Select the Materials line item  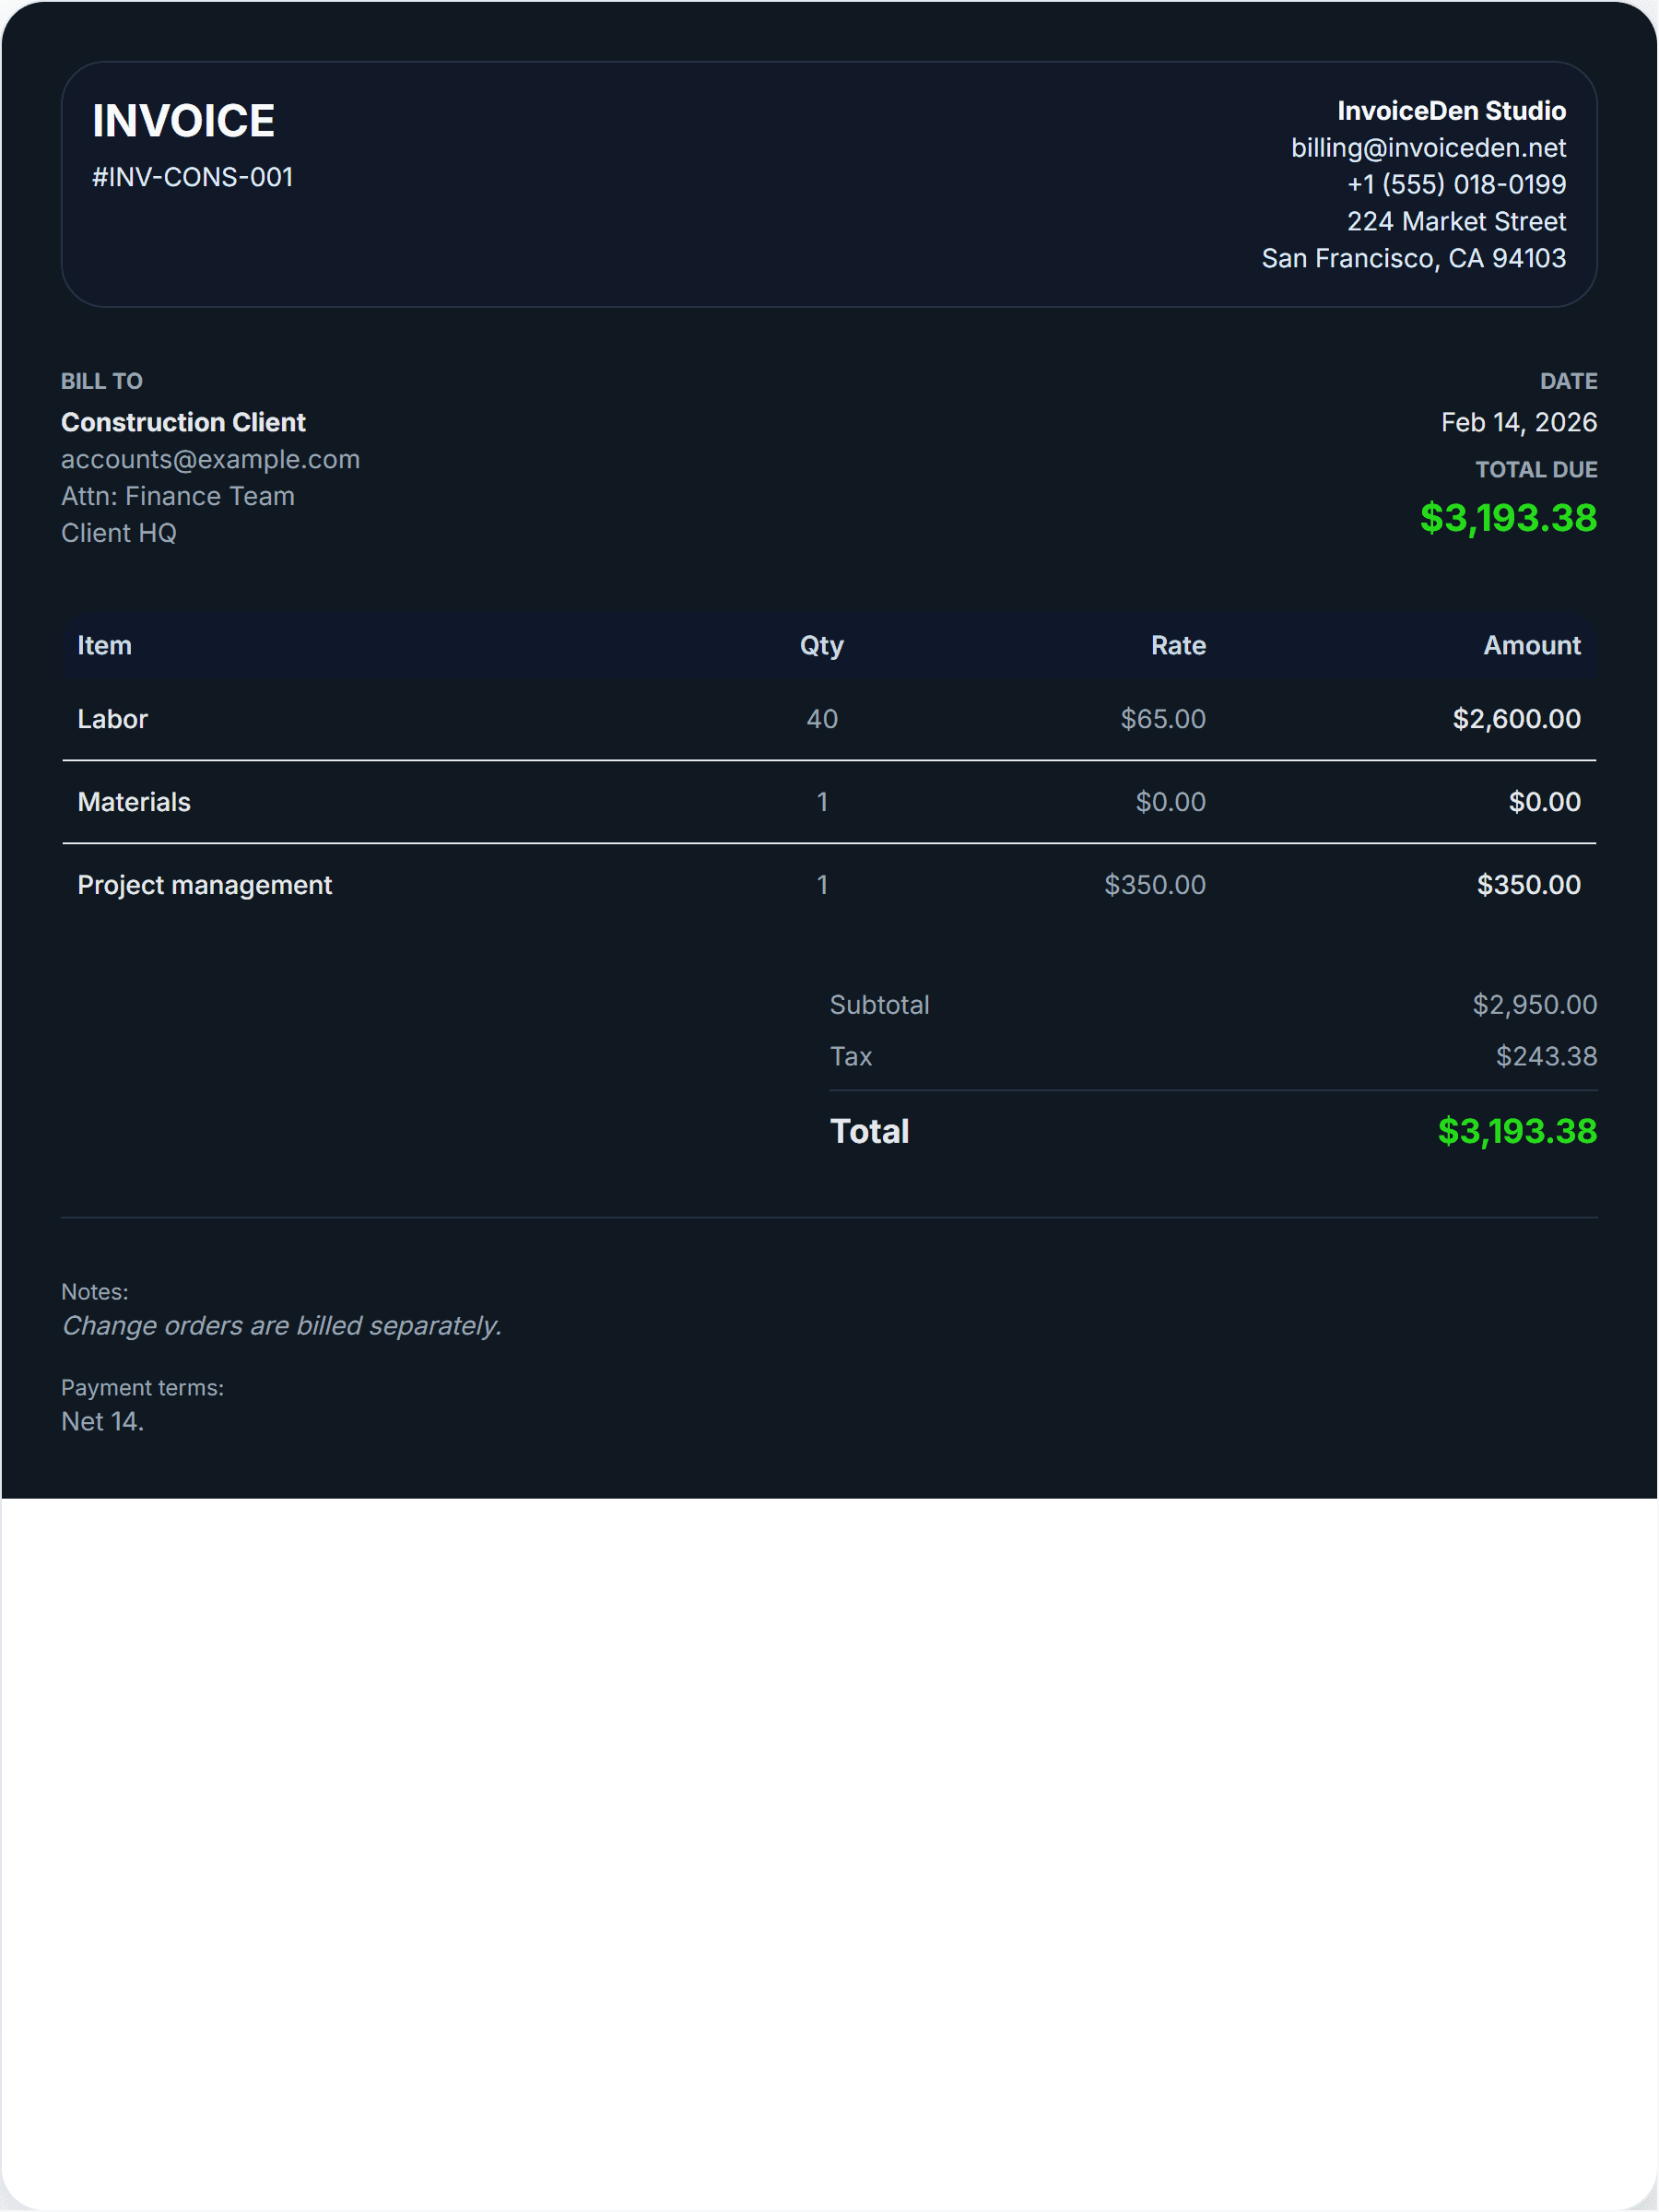click(x=133, y=802)
